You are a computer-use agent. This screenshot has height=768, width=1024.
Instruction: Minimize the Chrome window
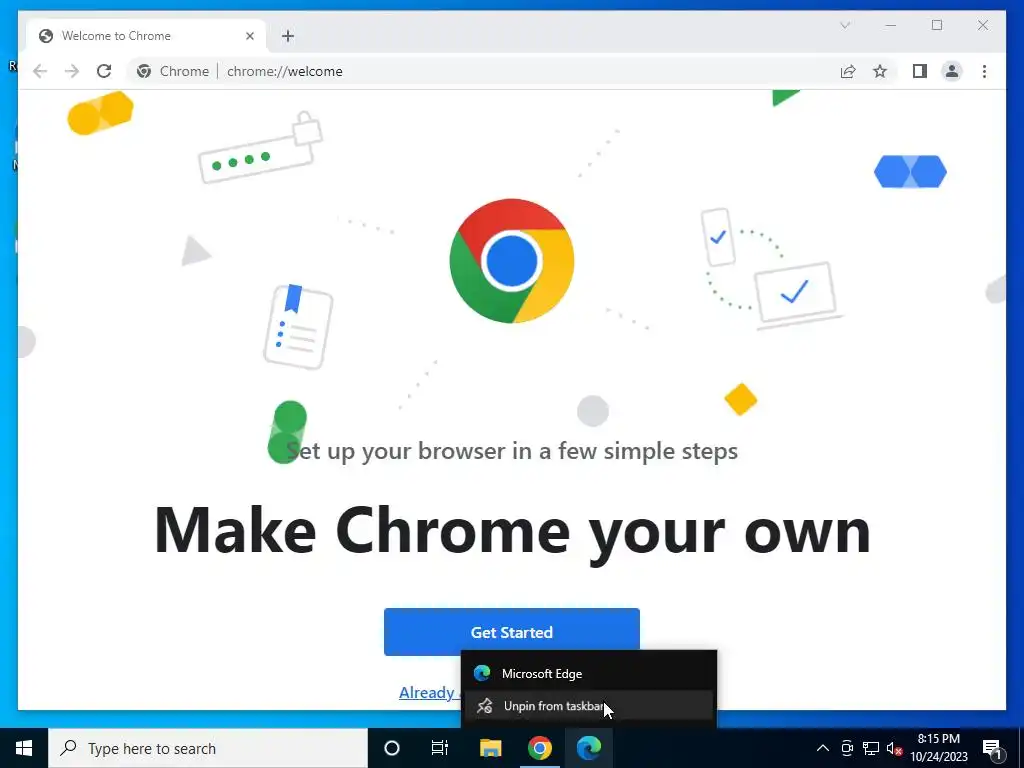[891, 25]
